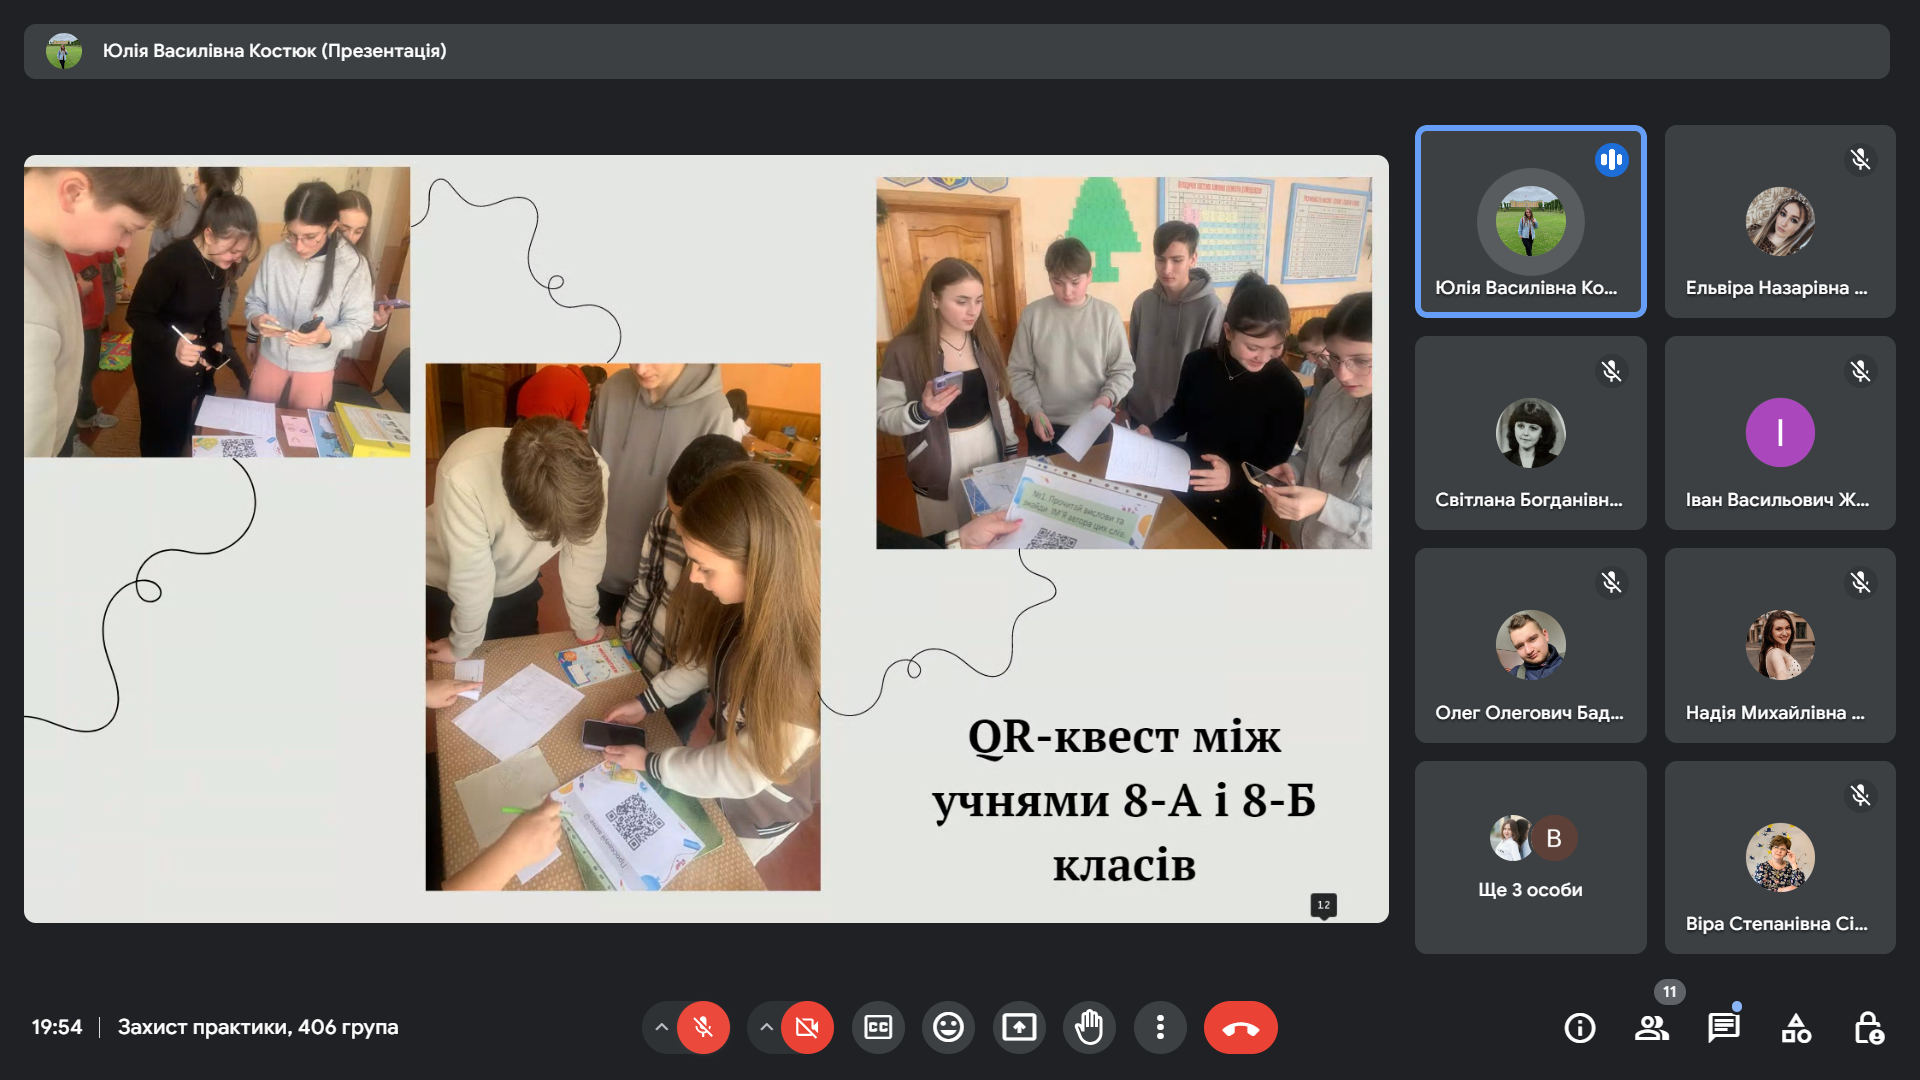Select Надія Михайлівна participant tile

[x=1780, y=645]
